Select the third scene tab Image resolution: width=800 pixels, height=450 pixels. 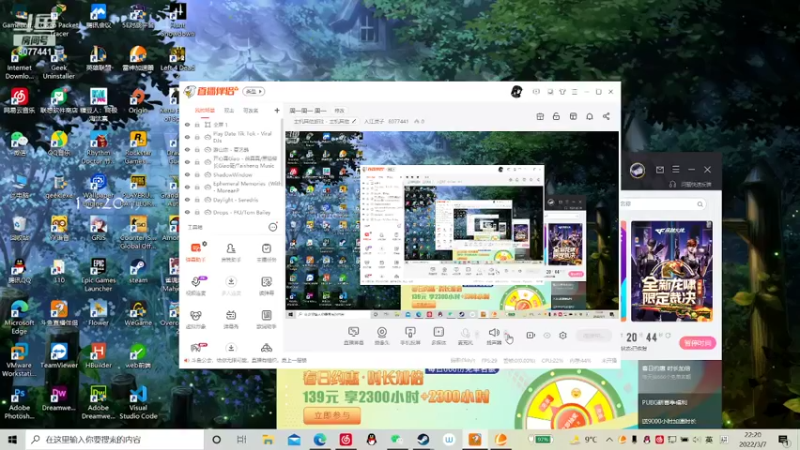click(x=251, y=110)
